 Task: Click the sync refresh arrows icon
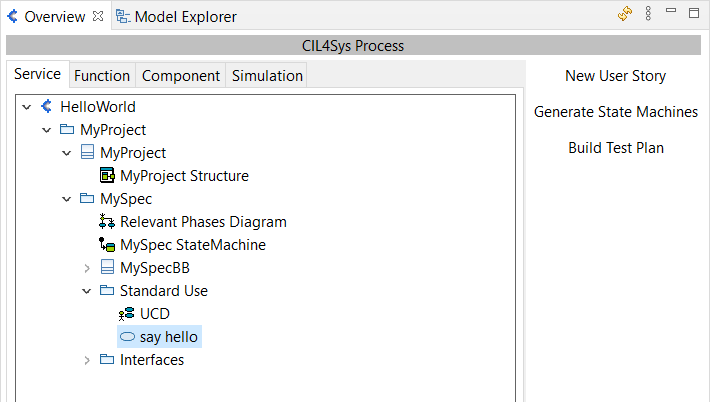coord(625,14)
